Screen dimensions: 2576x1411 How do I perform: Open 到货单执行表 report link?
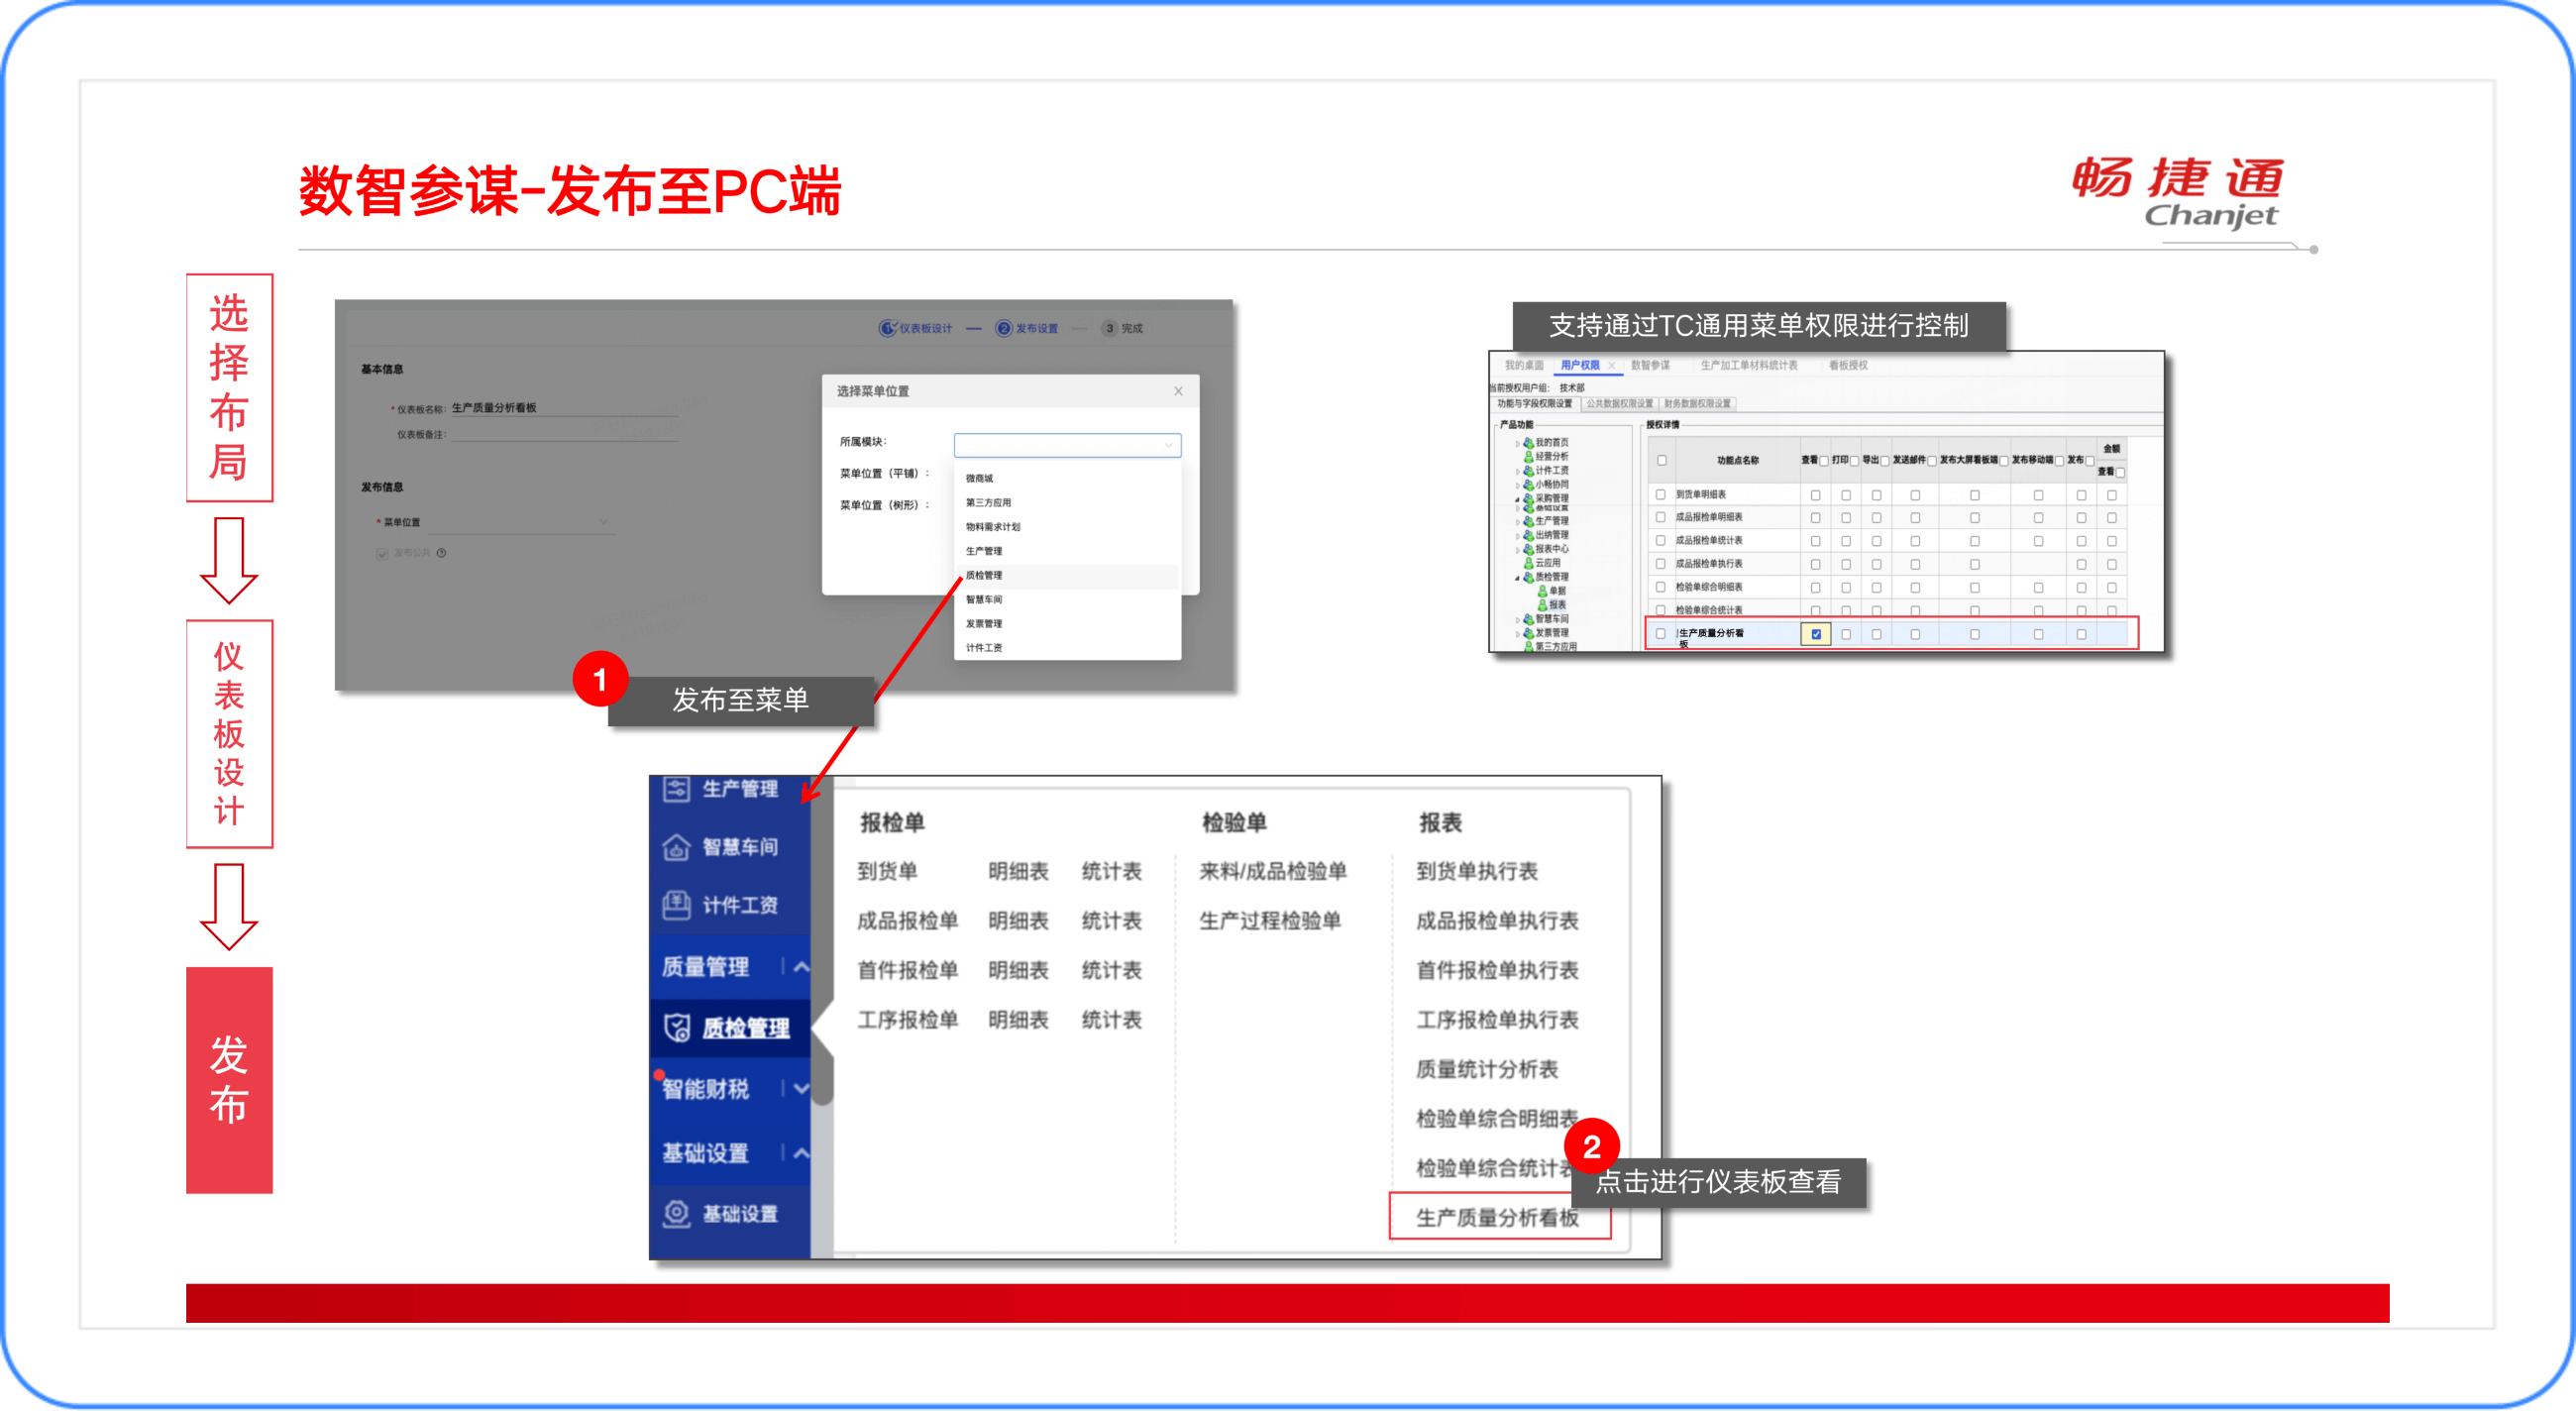(1476, 871)
